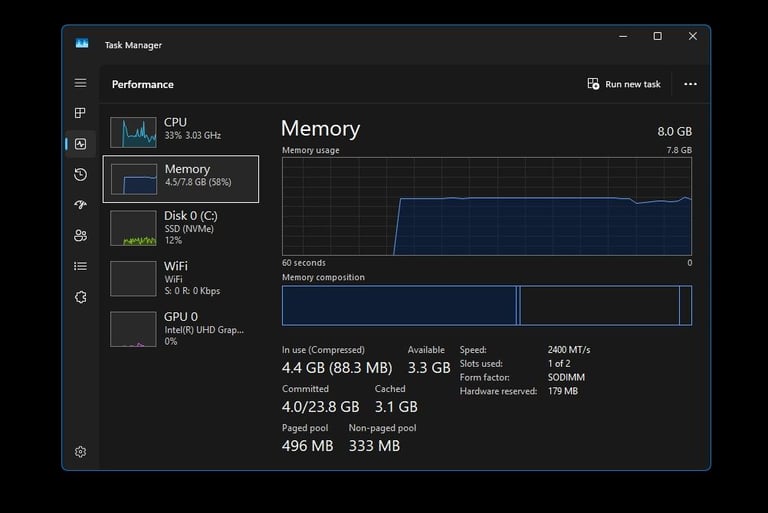
Task: Click the Cached value 3.1 GB
Action: (396, 407)
